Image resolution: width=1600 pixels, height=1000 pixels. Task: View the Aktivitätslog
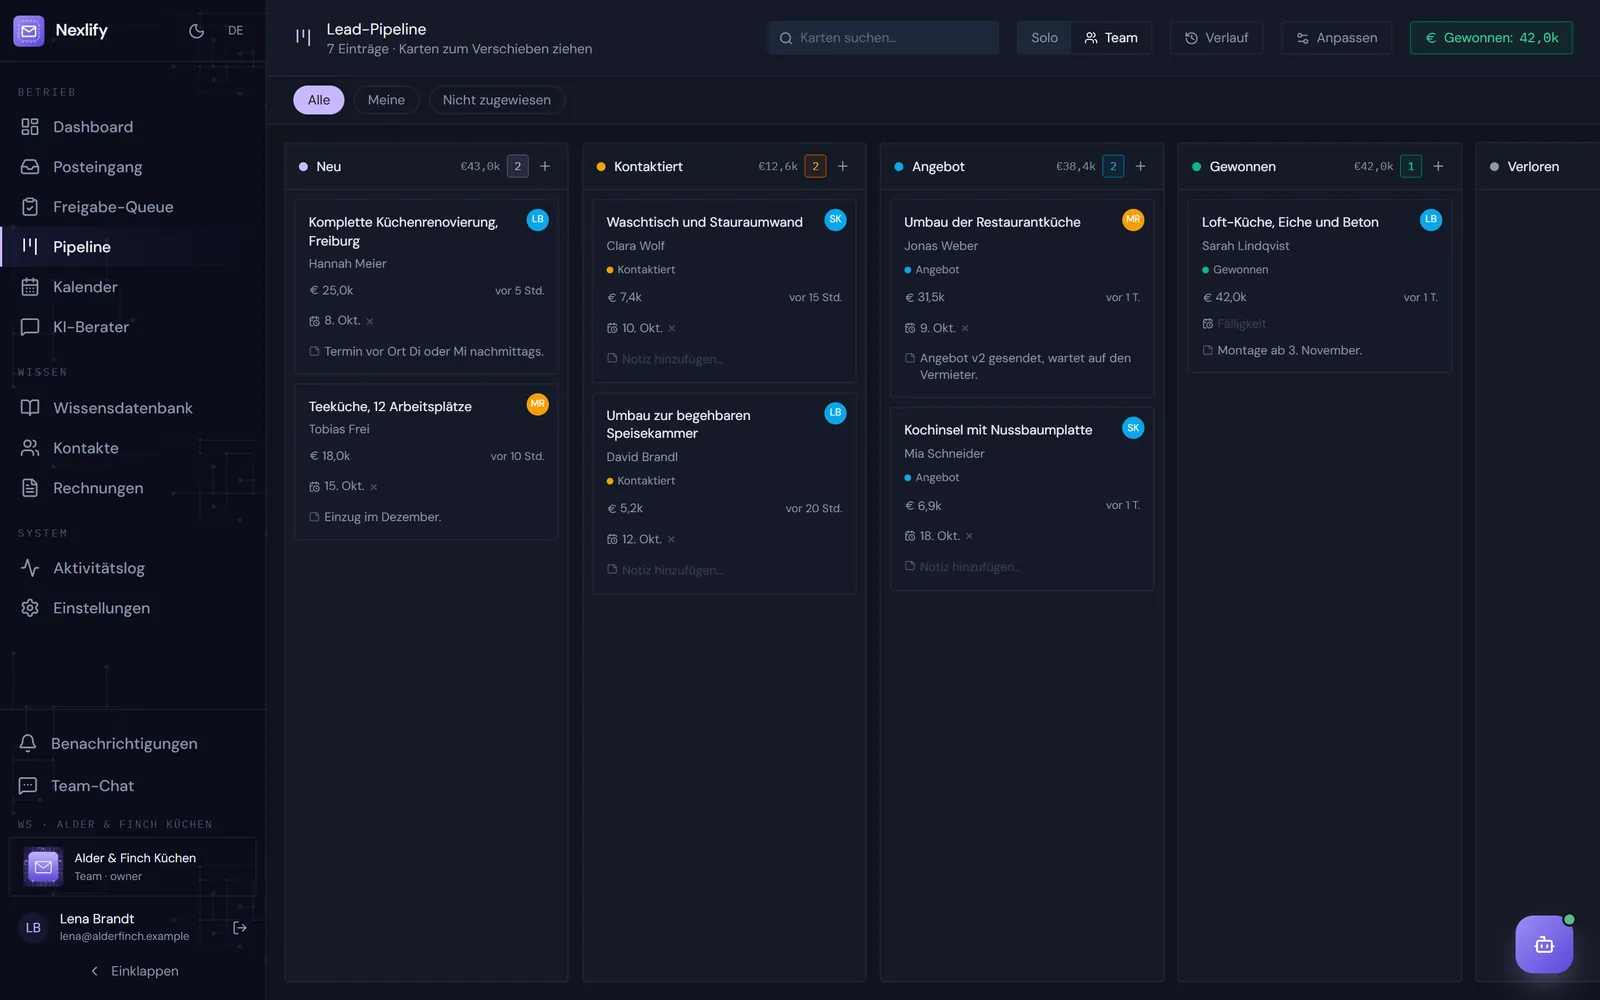(133, 568)
